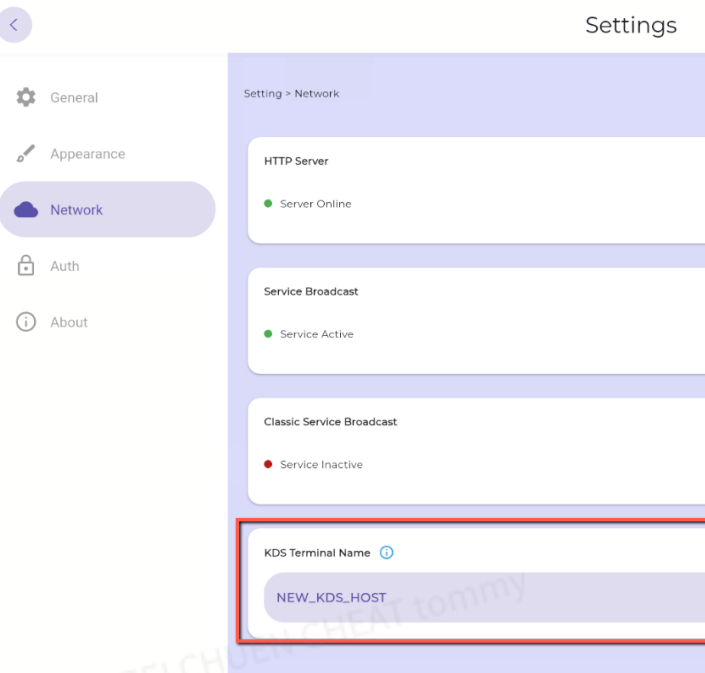Open the About section label
Image resolution: width=705 pixels, height=673 pixels.
(69, 322)
